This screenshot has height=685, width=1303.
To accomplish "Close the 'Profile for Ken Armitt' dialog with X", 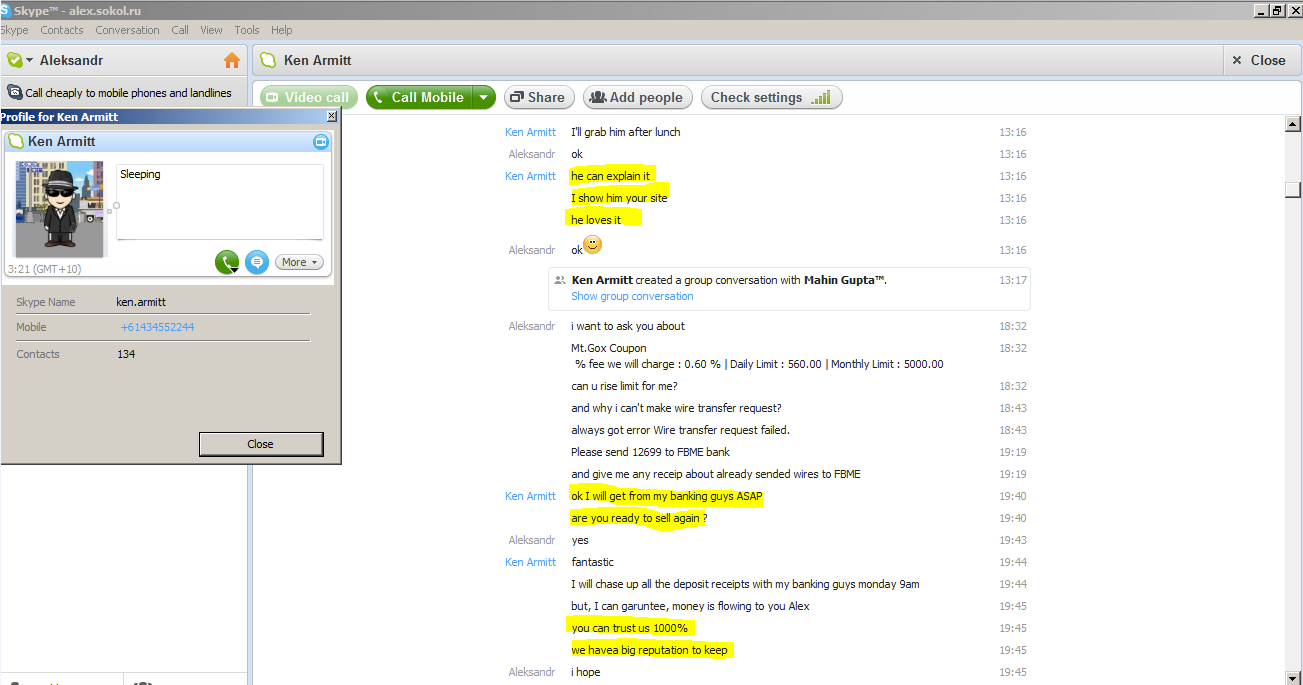I will [x=332, y=117].
